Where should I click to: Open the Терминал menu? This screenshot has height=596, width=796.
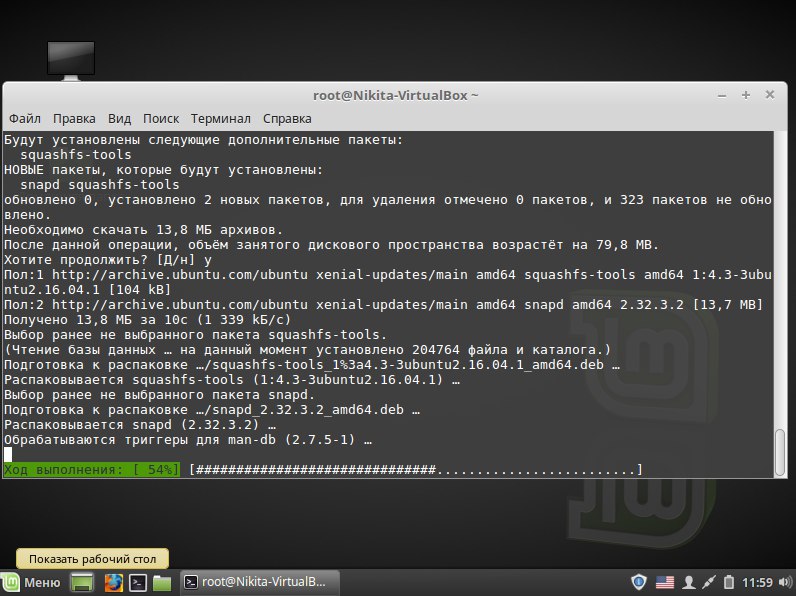[220, 119]
